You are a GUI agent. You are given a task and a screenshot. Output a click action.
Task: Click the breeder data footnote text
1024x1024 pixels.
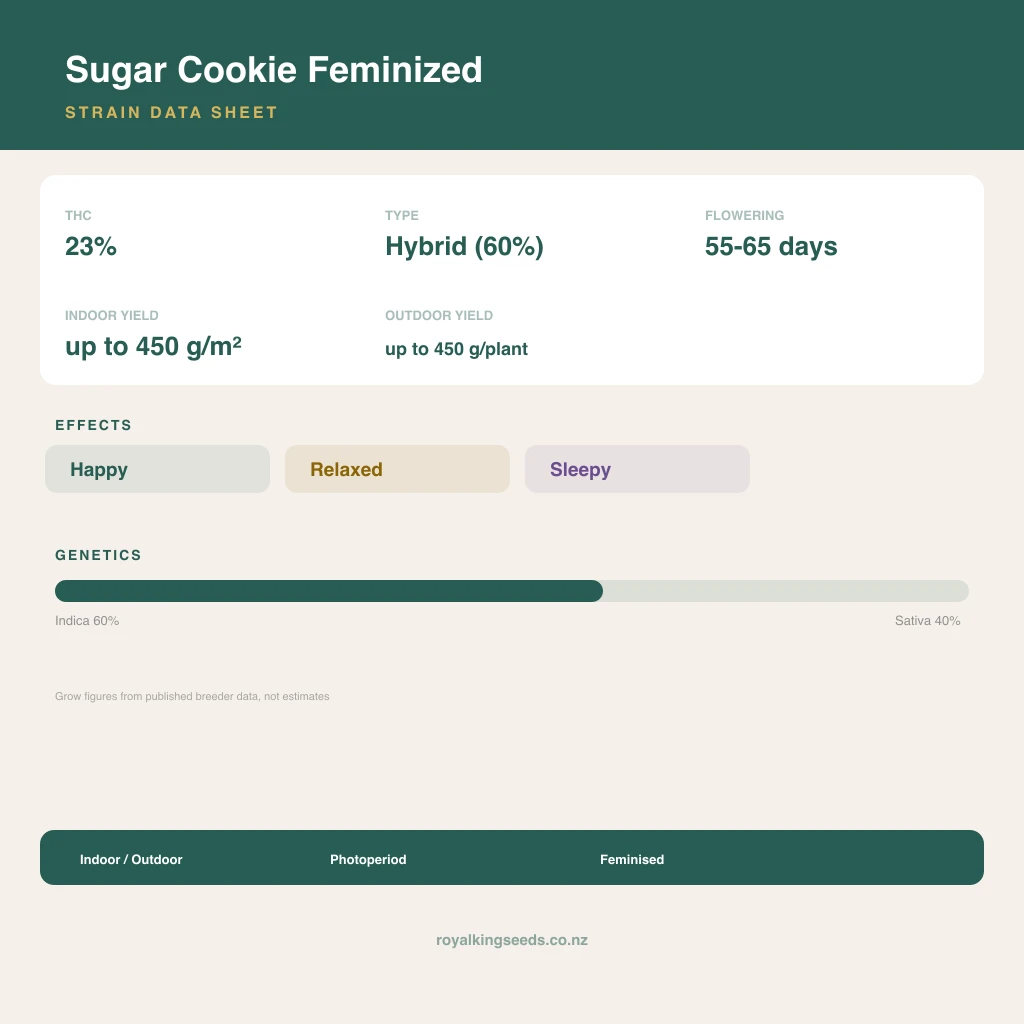pyautogui.click(x=192, y=696)
